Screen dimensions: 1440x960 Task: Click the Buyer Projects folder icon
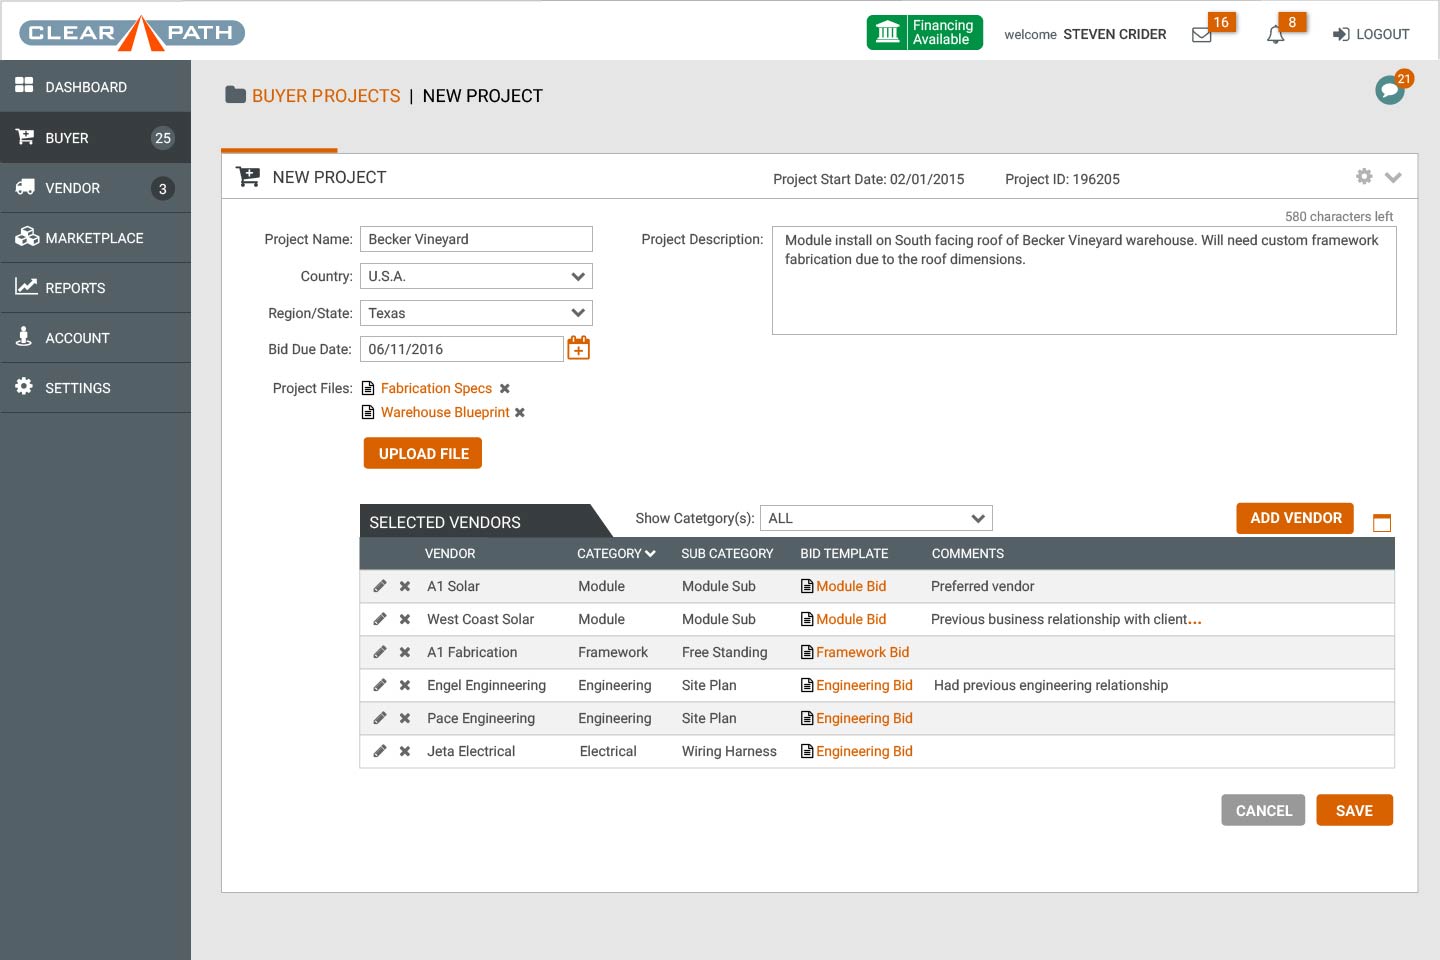236,95
